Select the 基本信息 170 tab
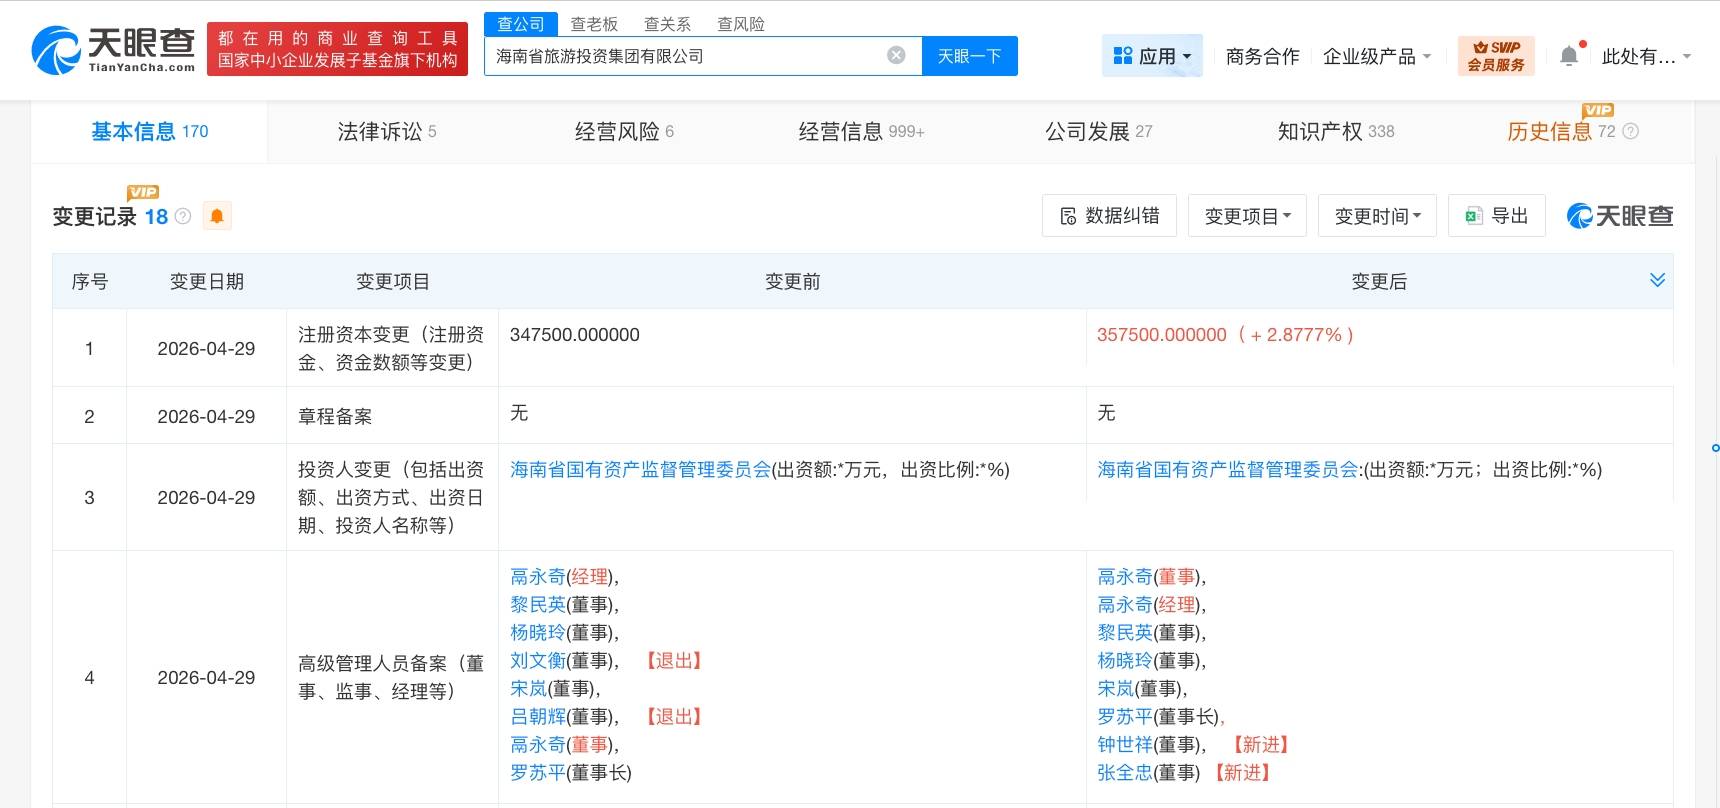The width and height of the screenshot is (1720, 808). tap(150, 131)
